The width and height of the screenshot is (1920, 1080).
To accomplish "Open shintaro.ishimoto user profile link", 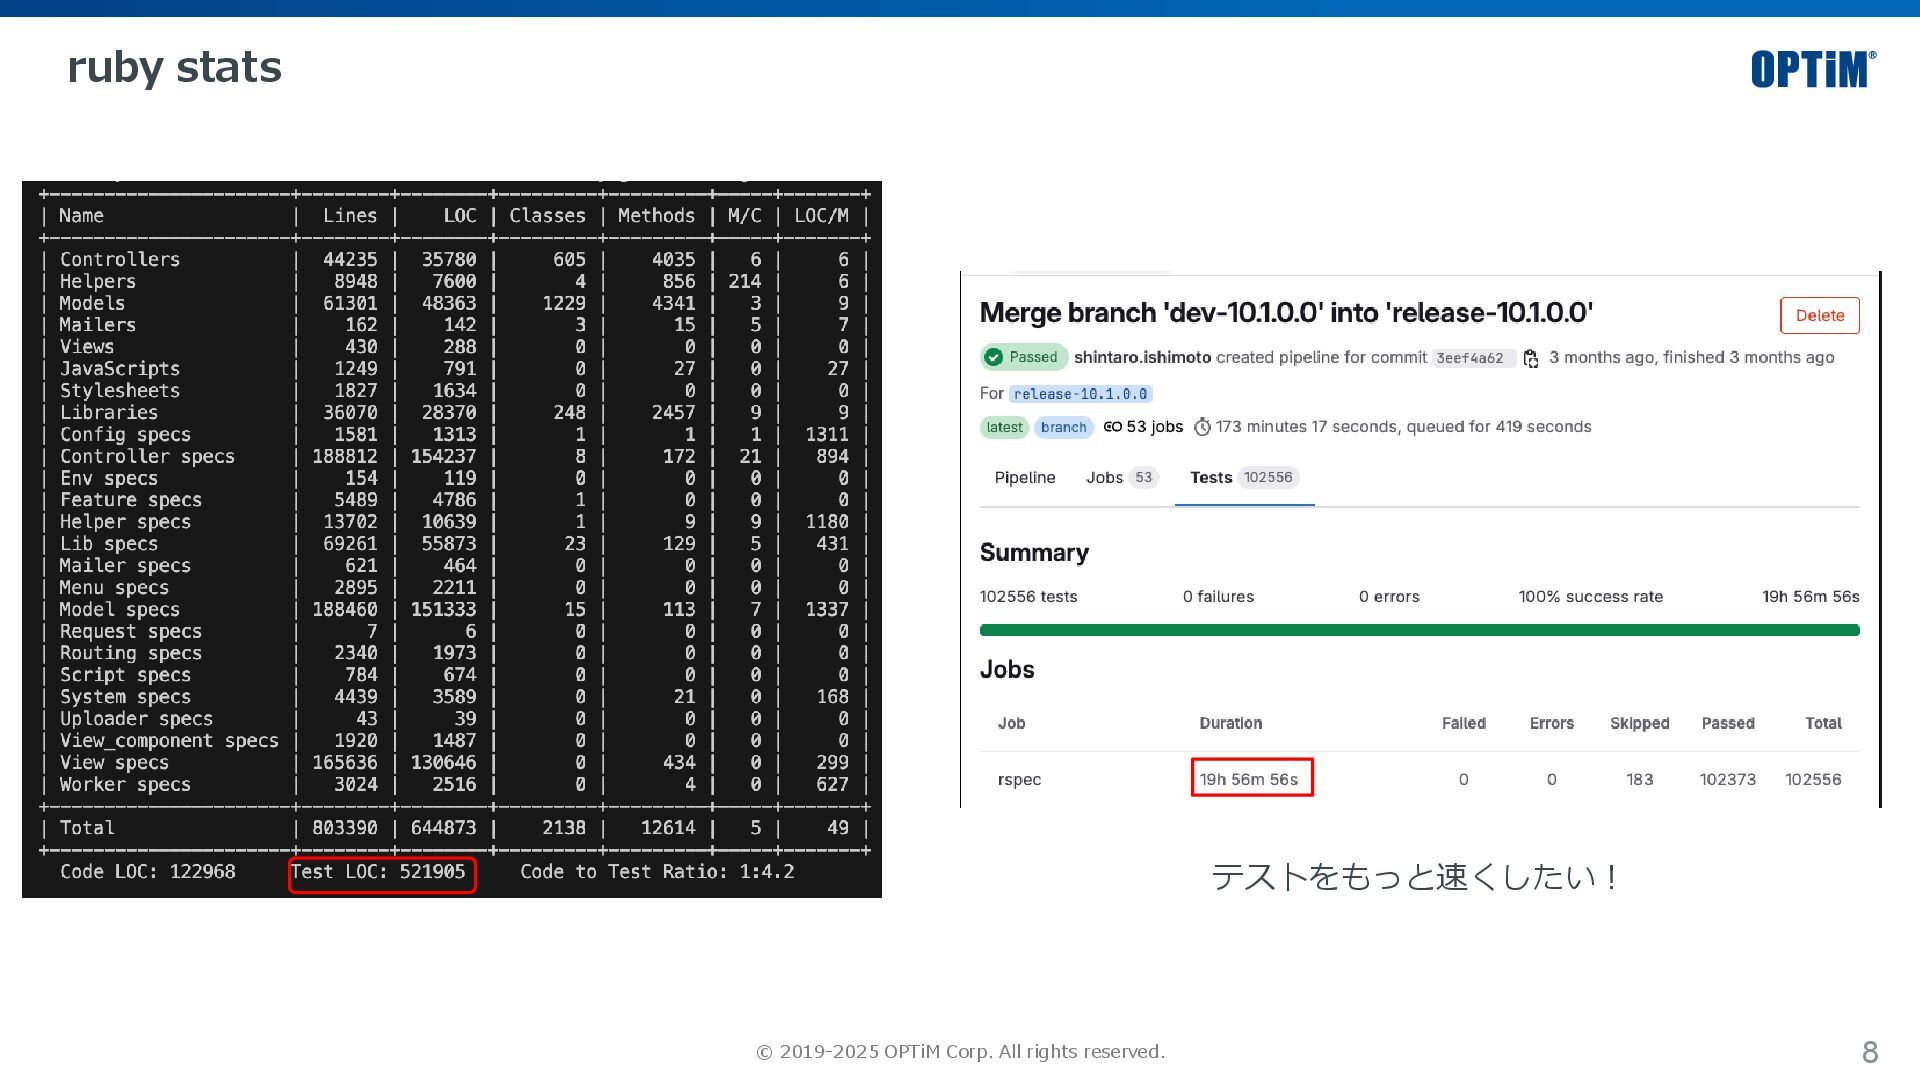I will [1142, 357].
